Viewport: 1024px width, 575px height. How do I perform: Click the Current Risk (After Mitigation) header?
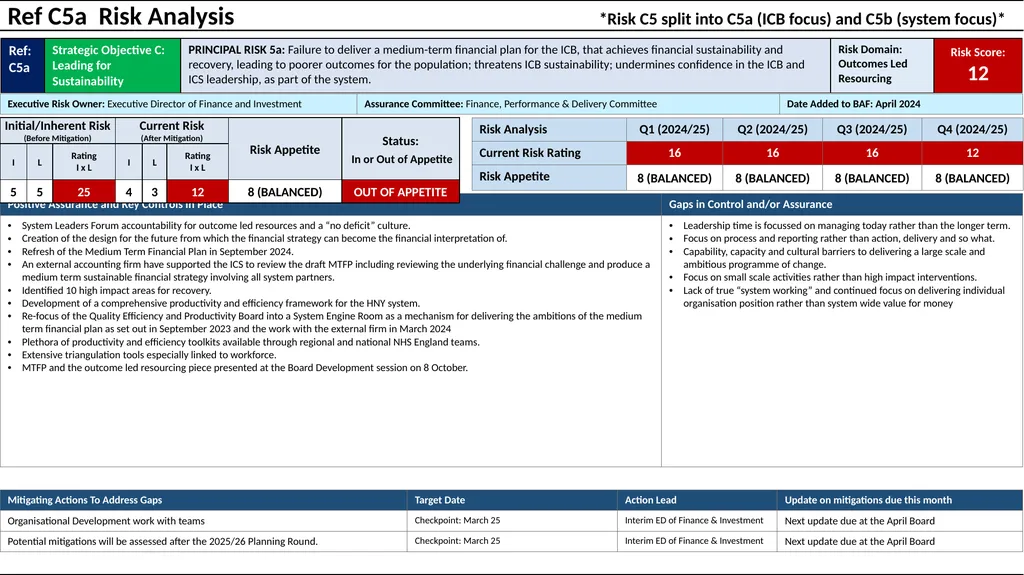coord(172,131)
